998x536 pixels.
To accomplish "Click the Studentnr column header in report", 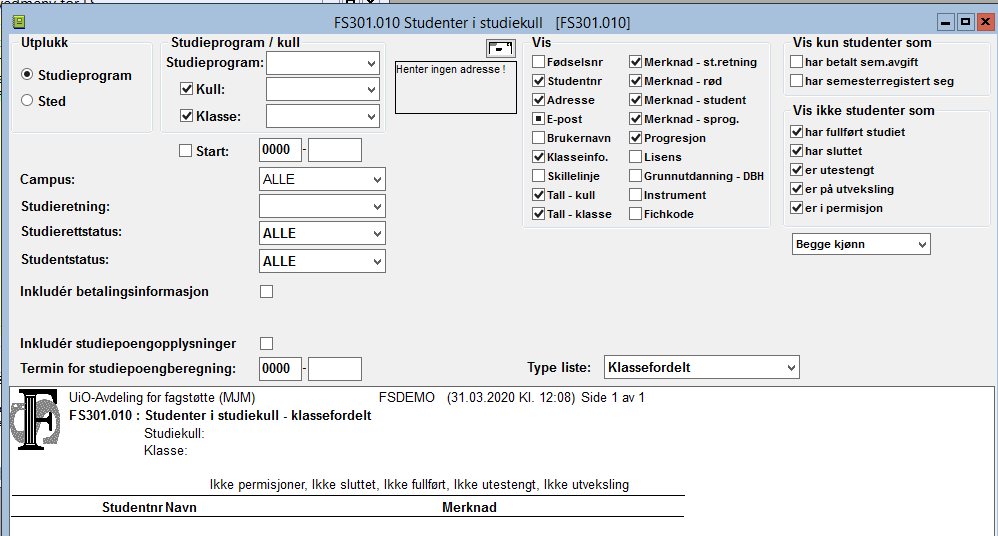I will (132, 507).
